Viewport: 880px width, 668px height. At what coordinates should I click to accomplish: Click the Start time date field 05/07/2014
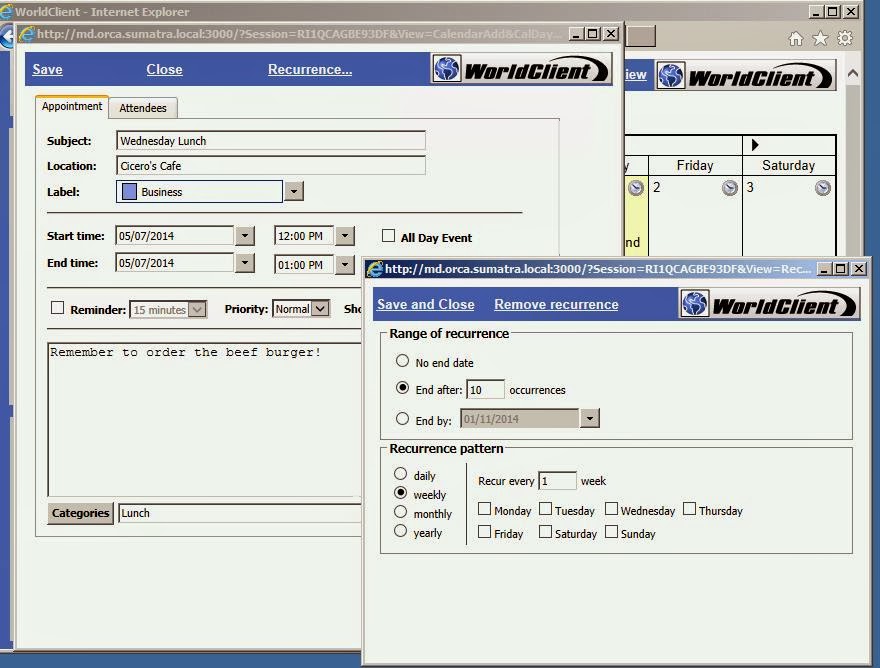(174, 236)
